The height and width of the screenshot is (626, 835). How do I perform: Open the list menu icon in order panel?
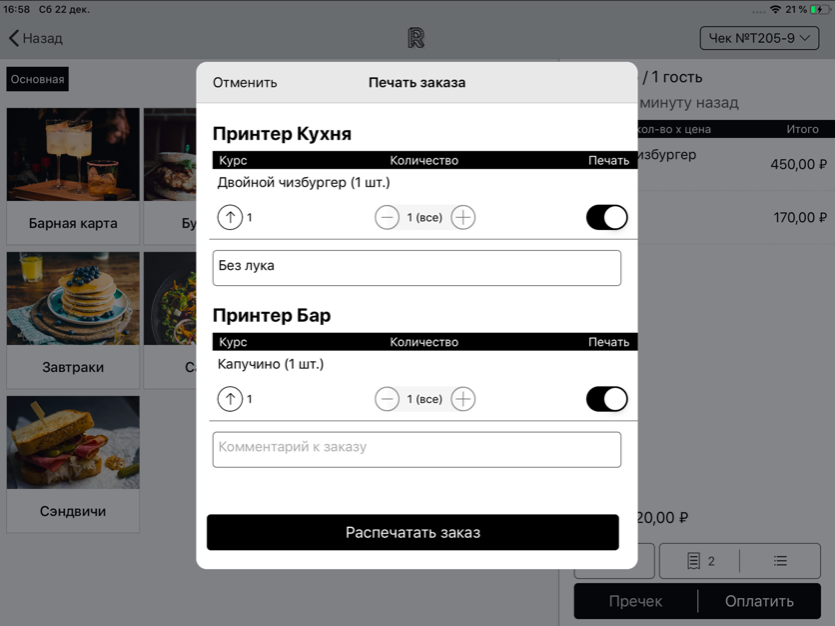780,561
